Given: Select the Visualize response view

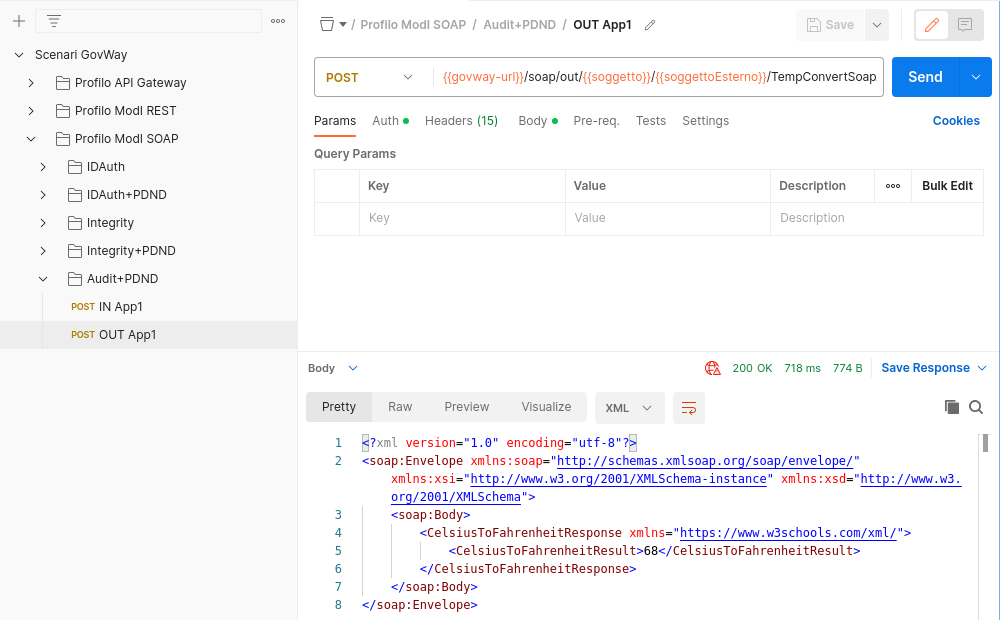Looking at the screenshot, I should click(546, 407).
